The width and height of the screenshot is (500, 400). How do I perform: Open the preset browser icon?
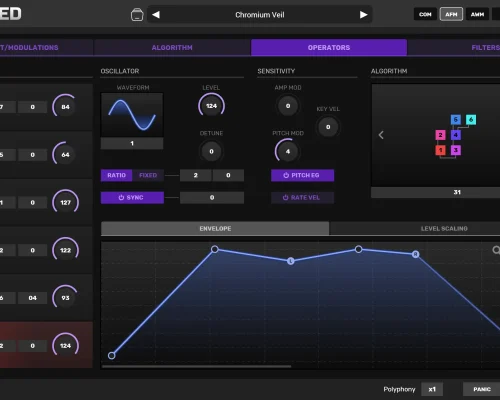point(137,15)
